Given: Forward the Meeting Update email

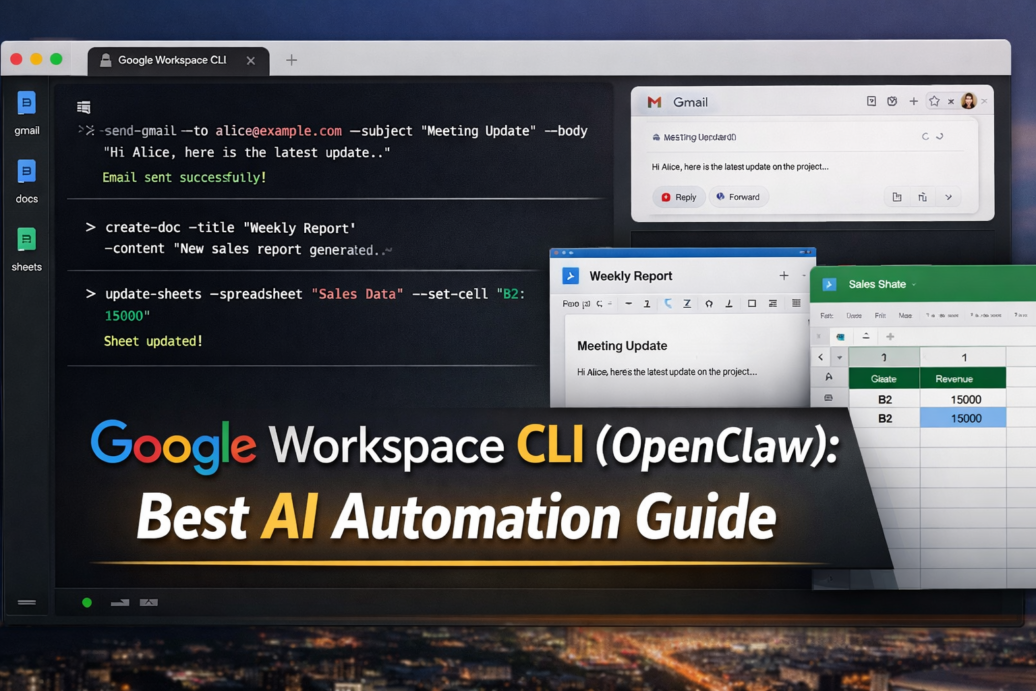Looking at the screenshot, I should (x=739, y=197).
